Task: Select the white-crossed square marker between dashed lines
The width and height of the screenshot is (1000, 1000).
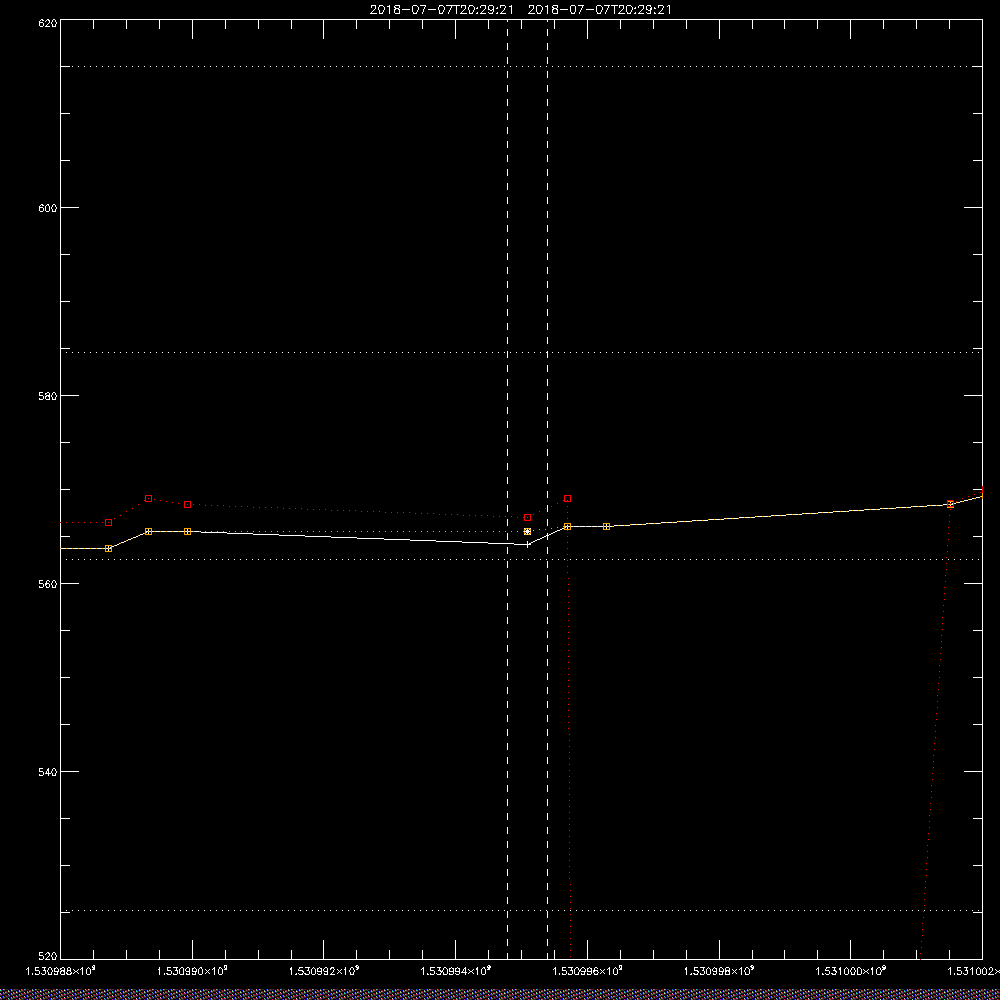Action: pyautogui.click(x=527, y=531)
